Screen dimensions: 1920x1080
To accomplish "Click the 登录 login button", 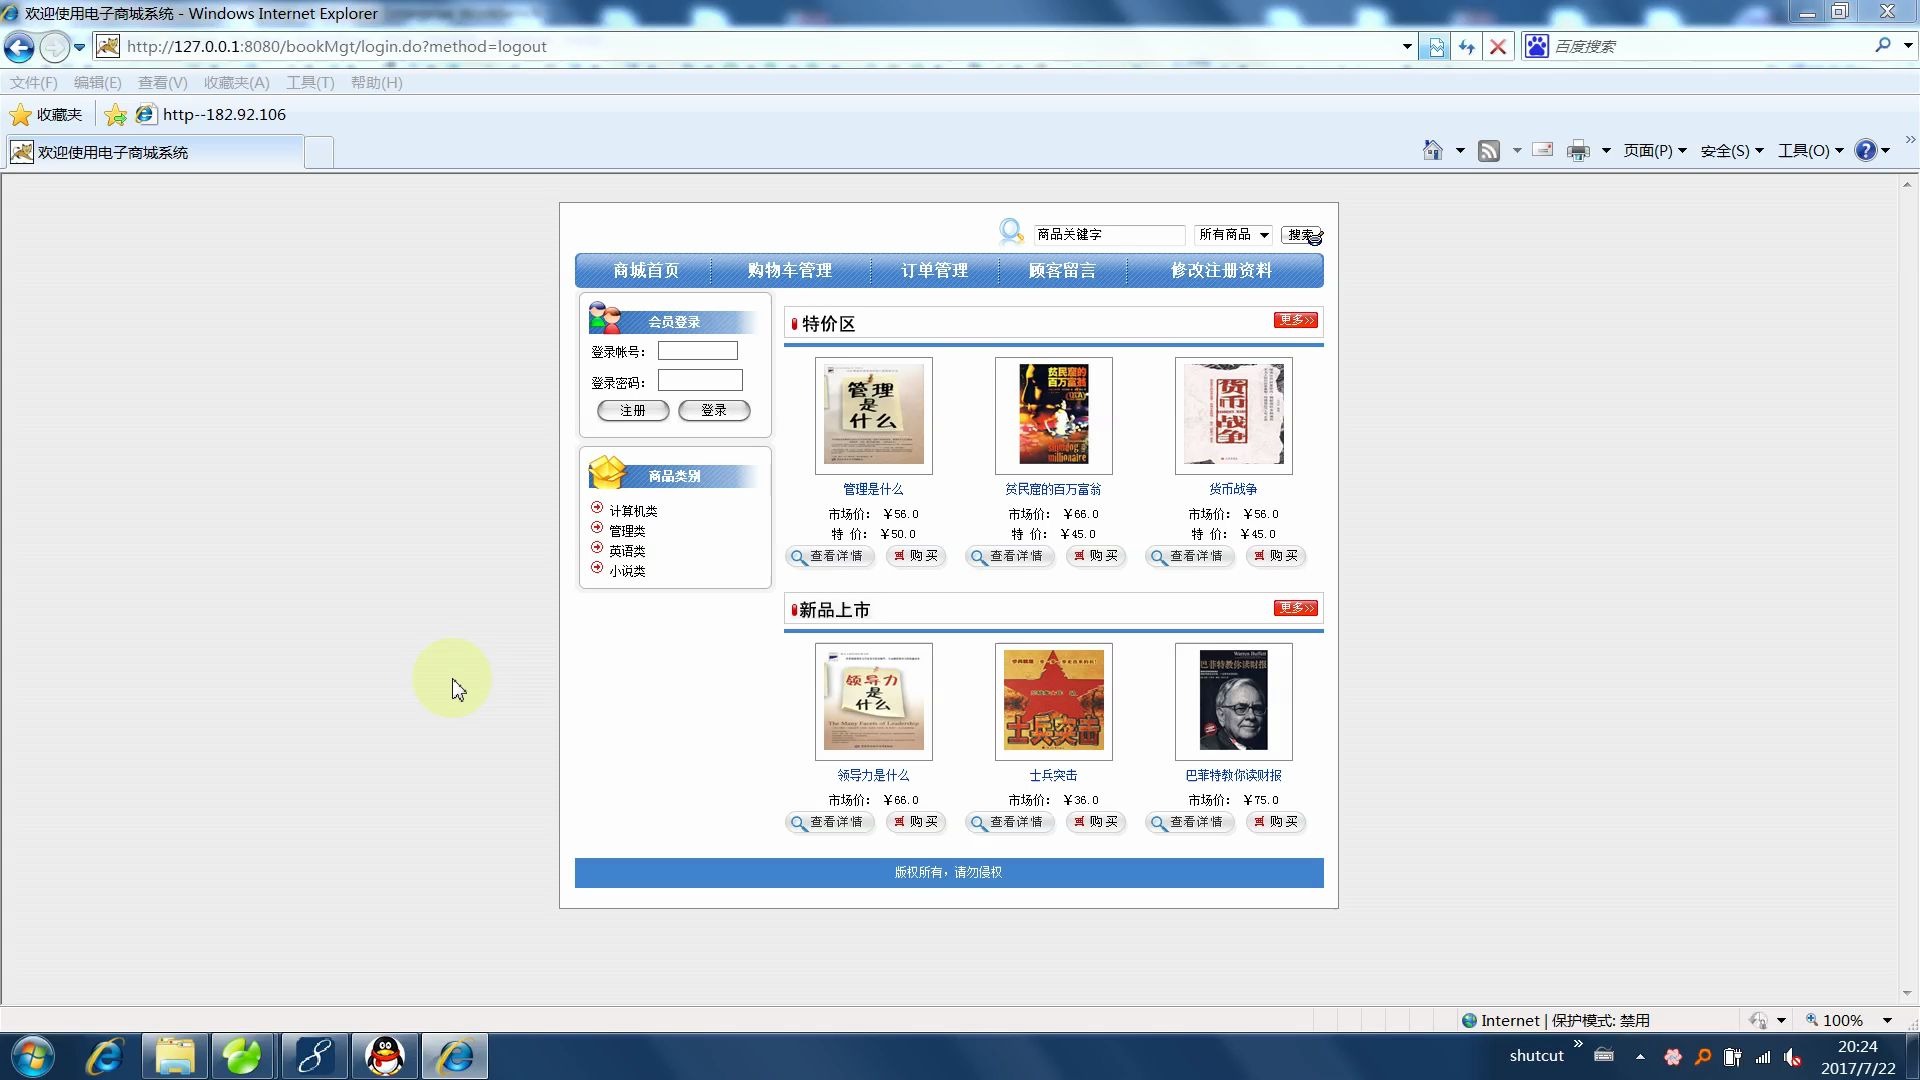I will (x=713, y=410).
